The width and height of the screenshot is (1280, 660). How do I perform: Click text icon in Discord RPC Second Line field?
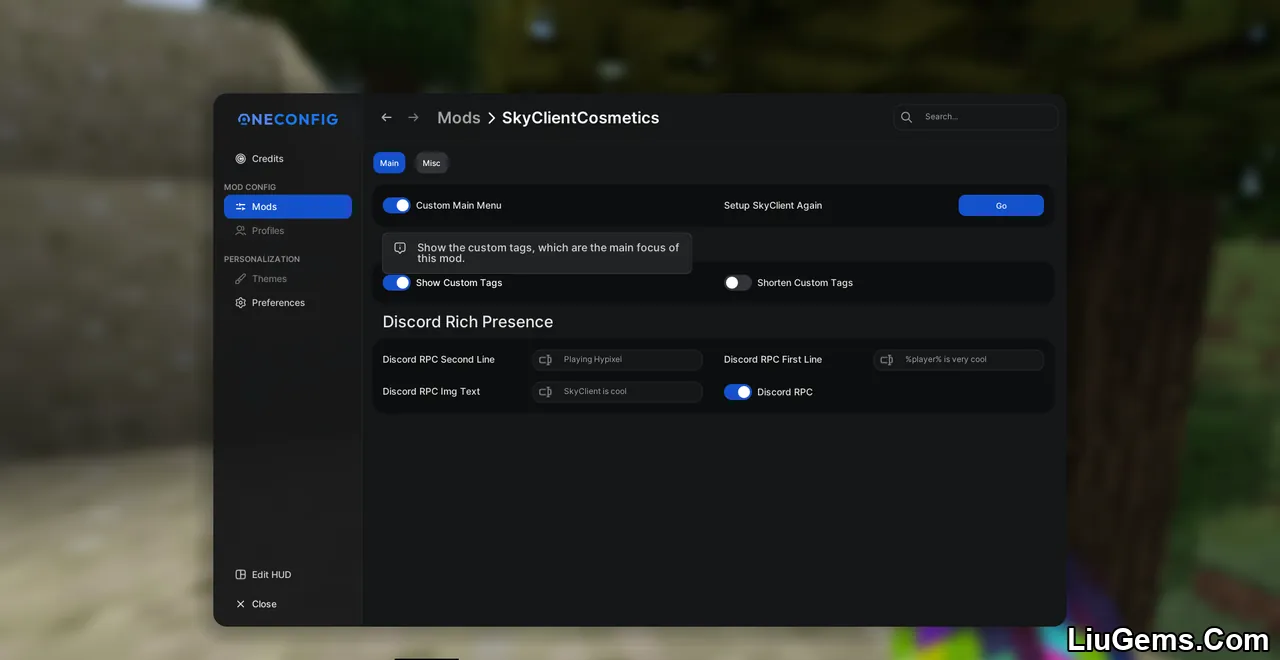click(x=545, y=360)
